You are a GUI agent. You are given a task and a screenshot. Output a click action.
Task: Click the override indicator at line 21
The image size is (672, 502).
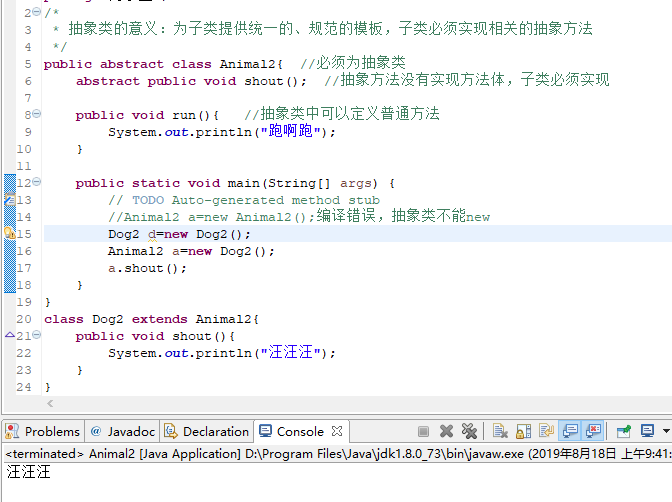tap(9, 335)
